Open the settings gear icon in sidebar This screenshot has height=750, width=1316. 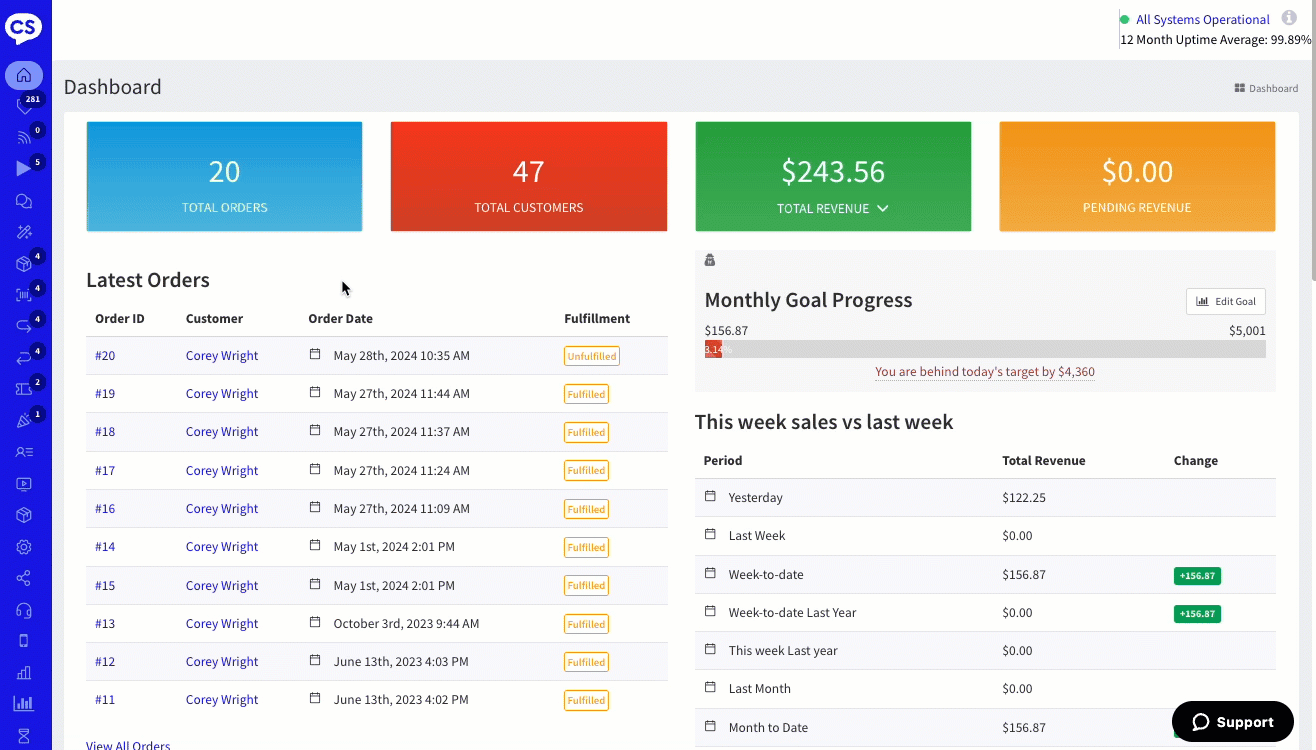point(24,547)
